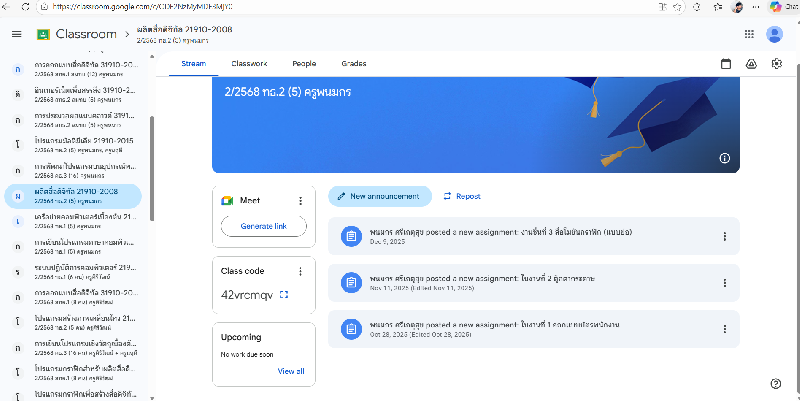
Task: Click the Repost button
Action: point(462,196)
